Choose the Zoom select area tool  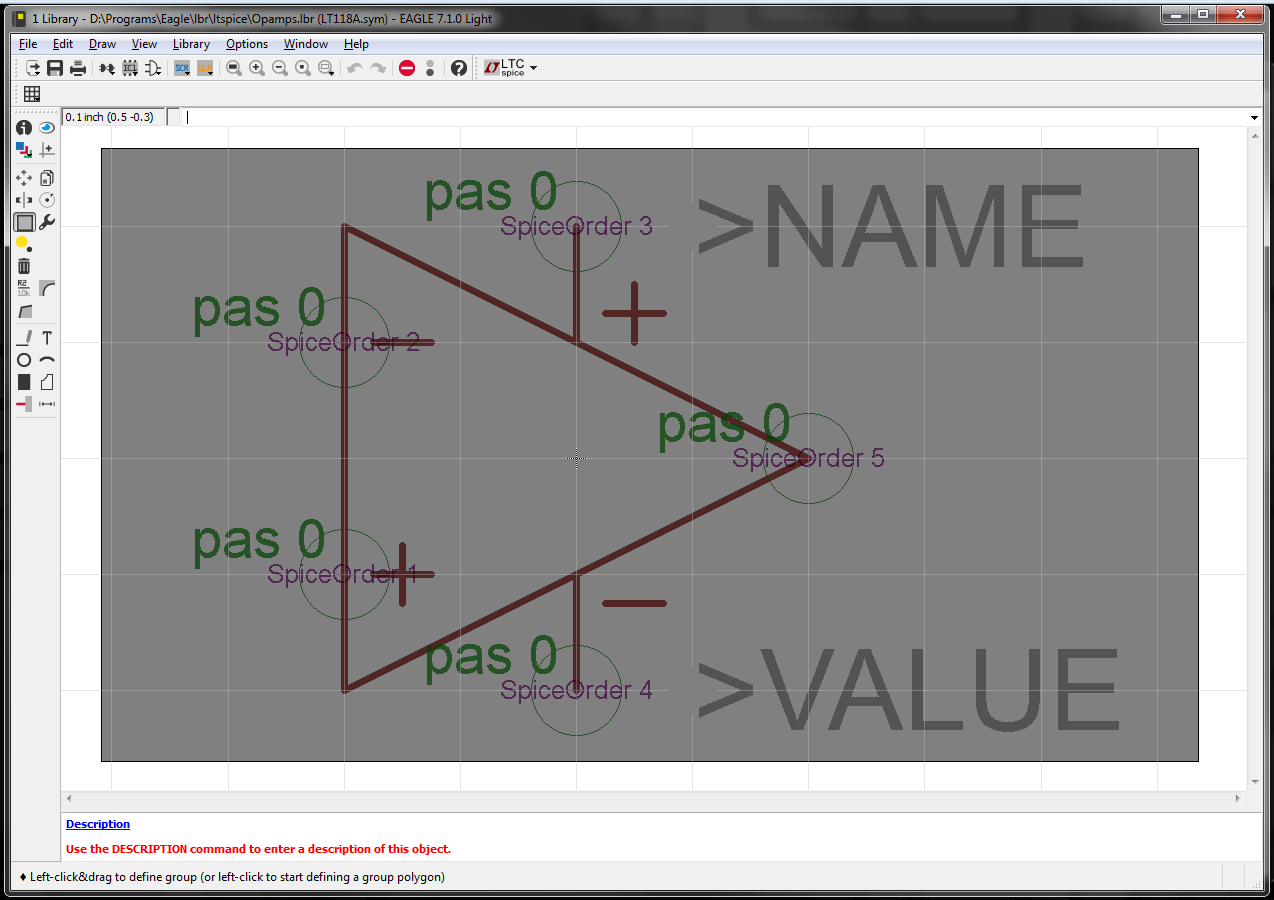tap(326, 68)
